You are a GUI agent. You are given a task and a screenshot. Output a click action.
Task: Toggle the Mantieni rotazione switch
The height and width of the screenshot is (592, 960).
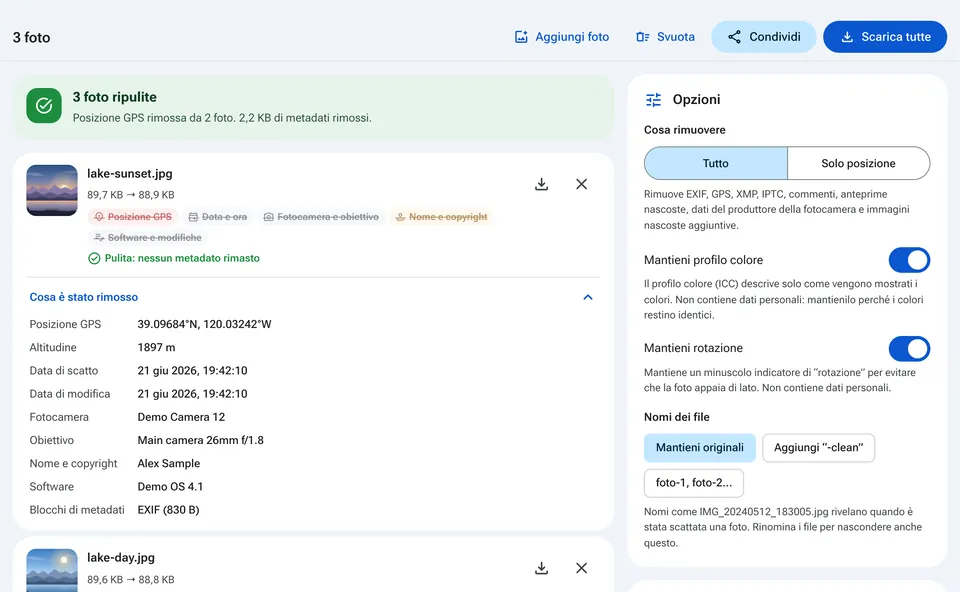[909, 348]
